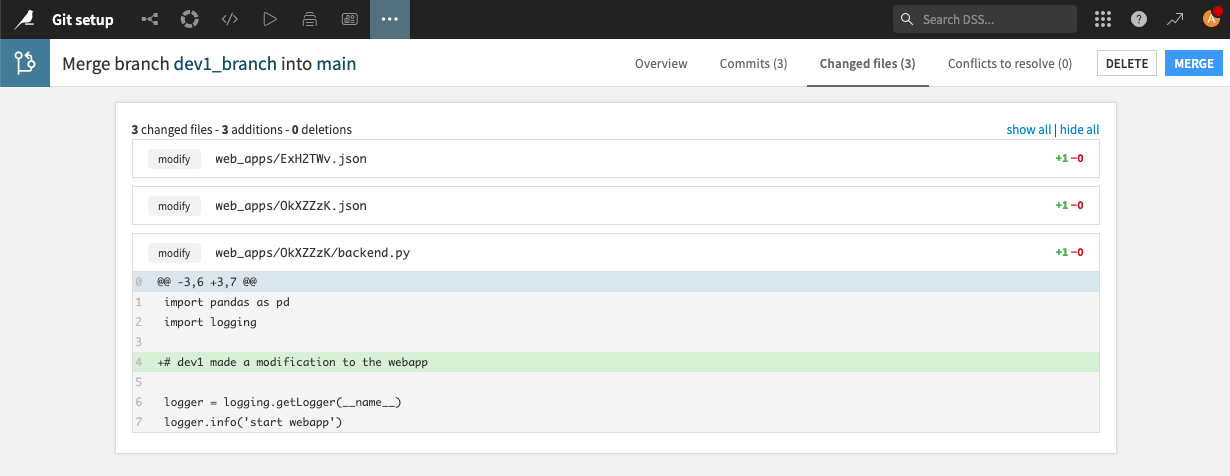This screenshot has width=1230, height=476.
Task: Open the applications grid icon
Action: (x=1103, y=19)
